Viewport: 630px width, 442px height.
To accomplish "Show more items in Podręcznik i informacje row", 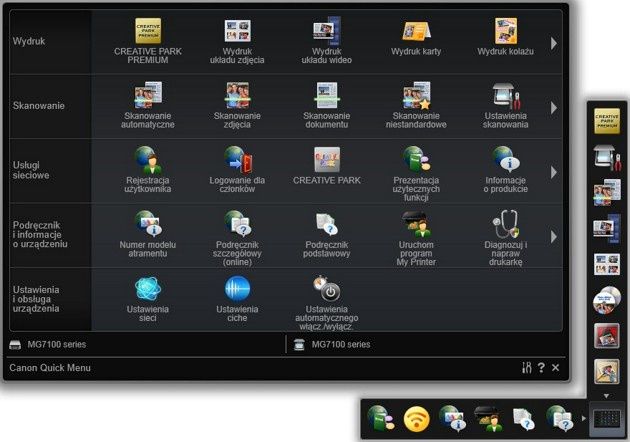I will (x=554, y=236).
